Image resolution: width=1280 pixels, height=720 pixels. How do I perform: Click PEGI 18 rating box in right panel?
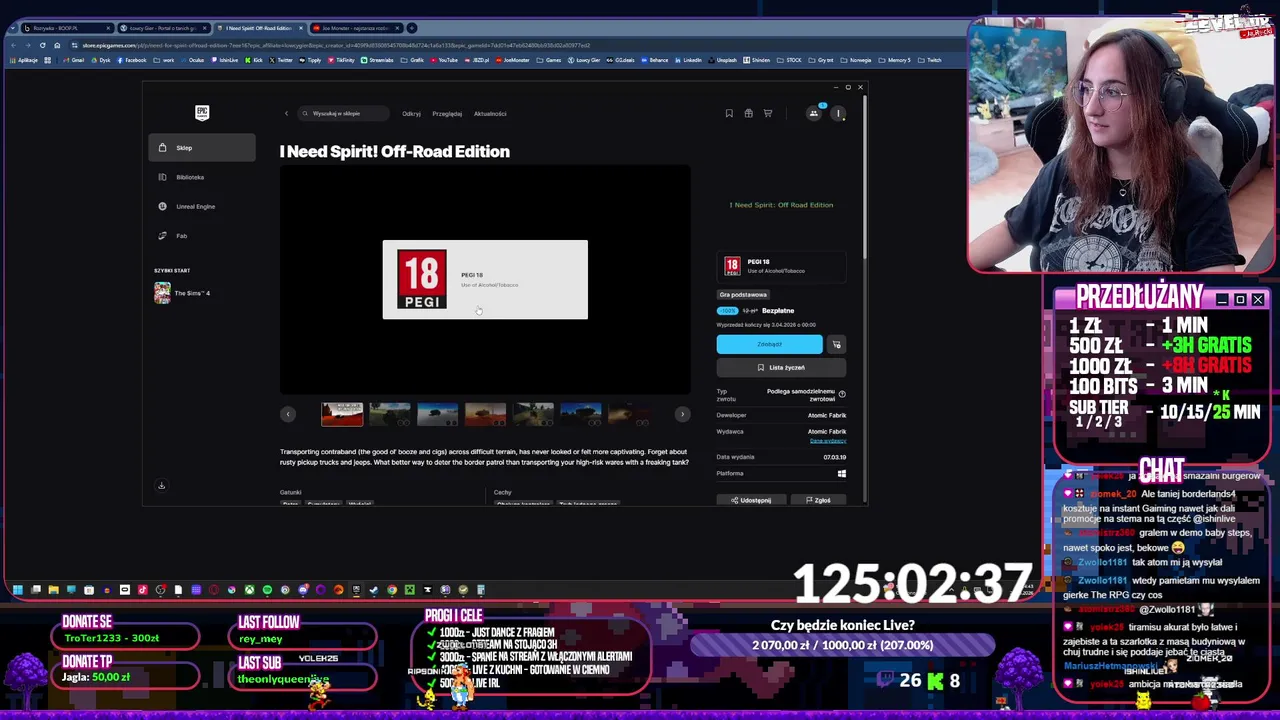click(x=781, y=266)
